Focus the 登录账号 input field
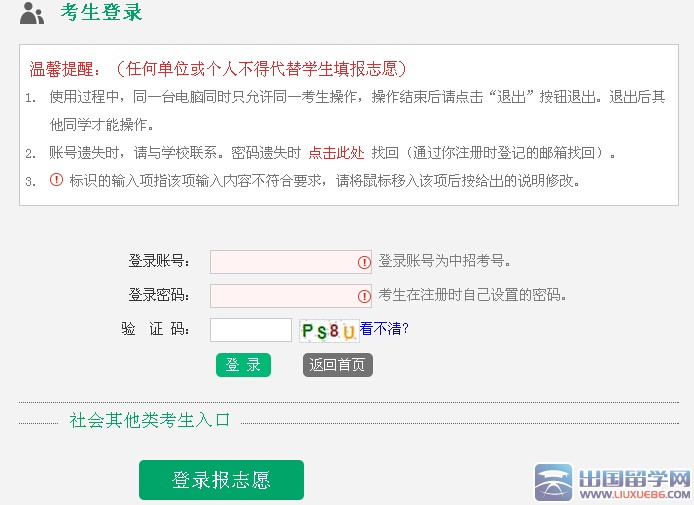Image resolution: width=694 pixels, height=505 pixels. (x=282, y=262)
